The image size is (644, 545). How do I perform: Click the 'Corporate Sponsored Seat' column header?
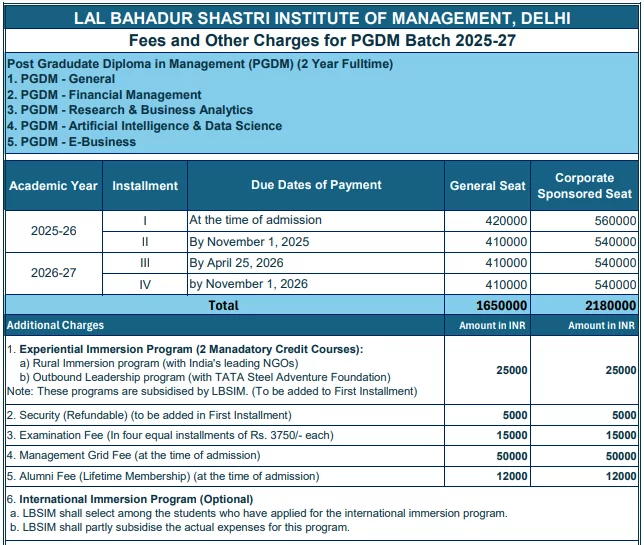point(585,185)
